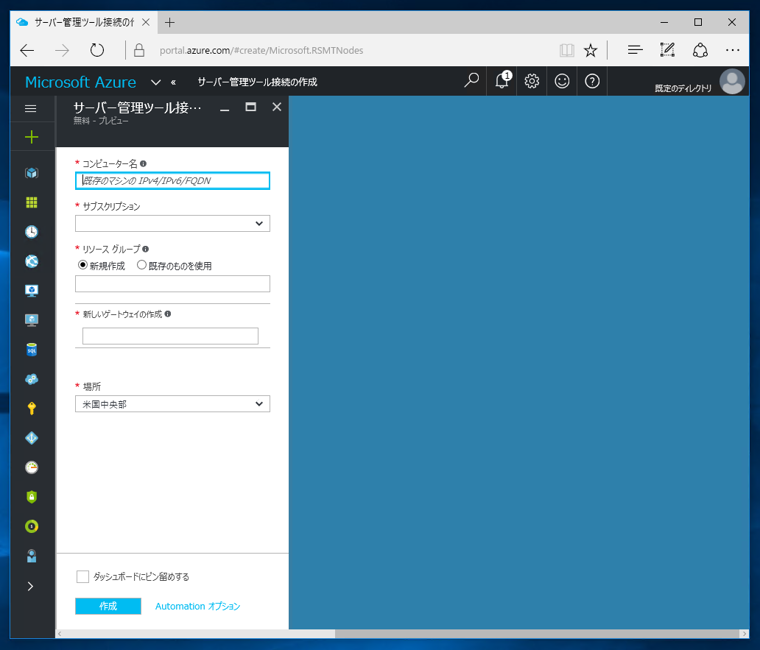The height and width of the screenshot is (650, 760).
Task: Click the Microsoft Azure logo text
Action: pos(80,82)
